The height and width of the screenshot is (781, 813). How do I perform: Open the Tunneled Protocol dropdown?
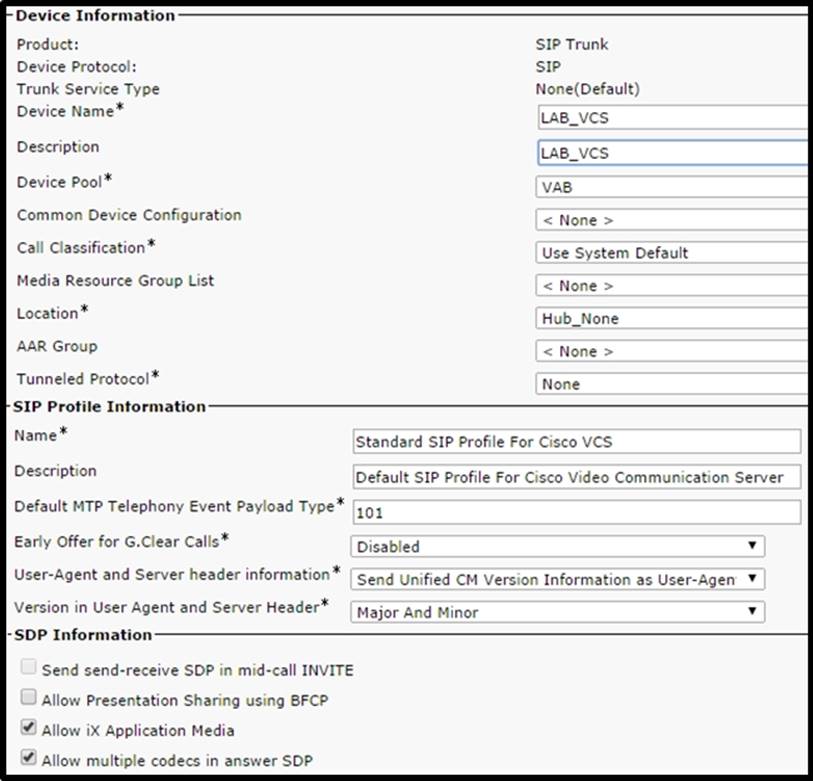tap(670, 384)
